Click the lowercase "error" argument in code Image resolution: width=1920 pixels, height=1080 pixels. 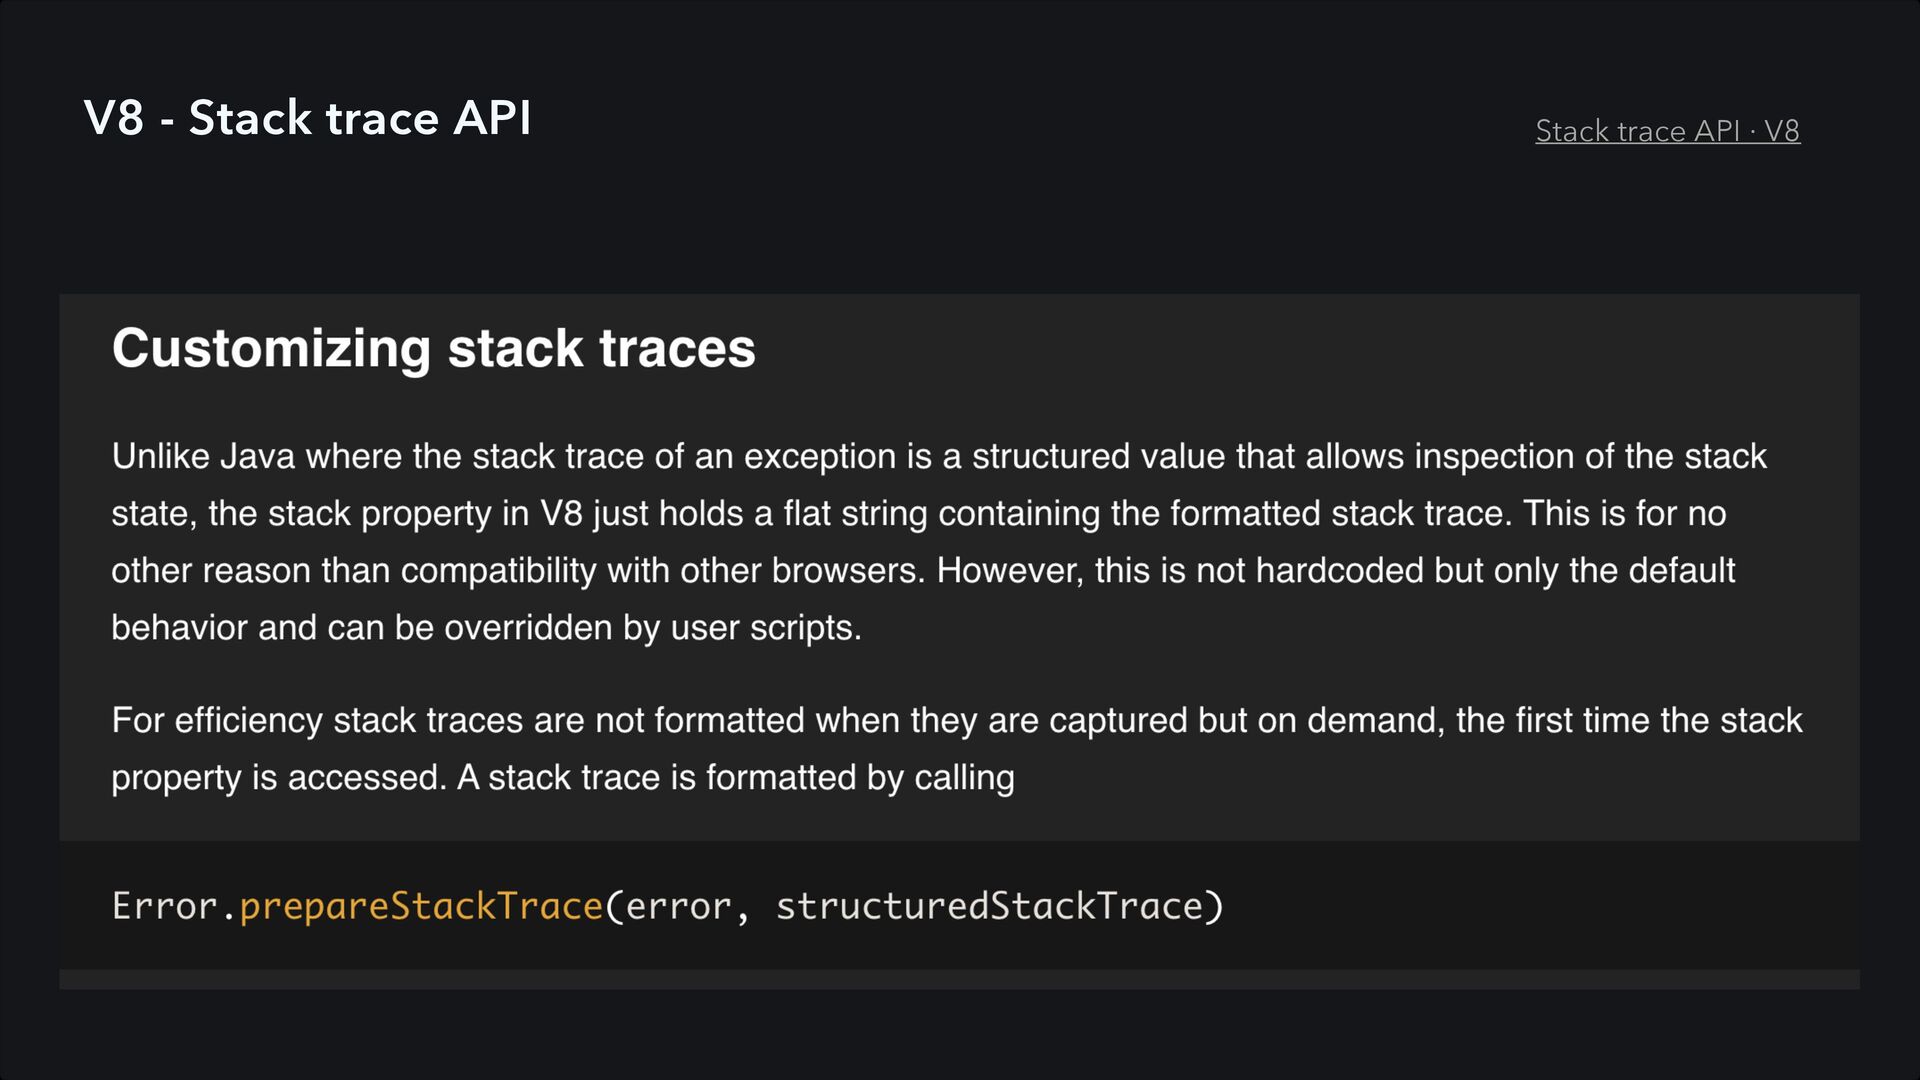click(x=679, y=906)
